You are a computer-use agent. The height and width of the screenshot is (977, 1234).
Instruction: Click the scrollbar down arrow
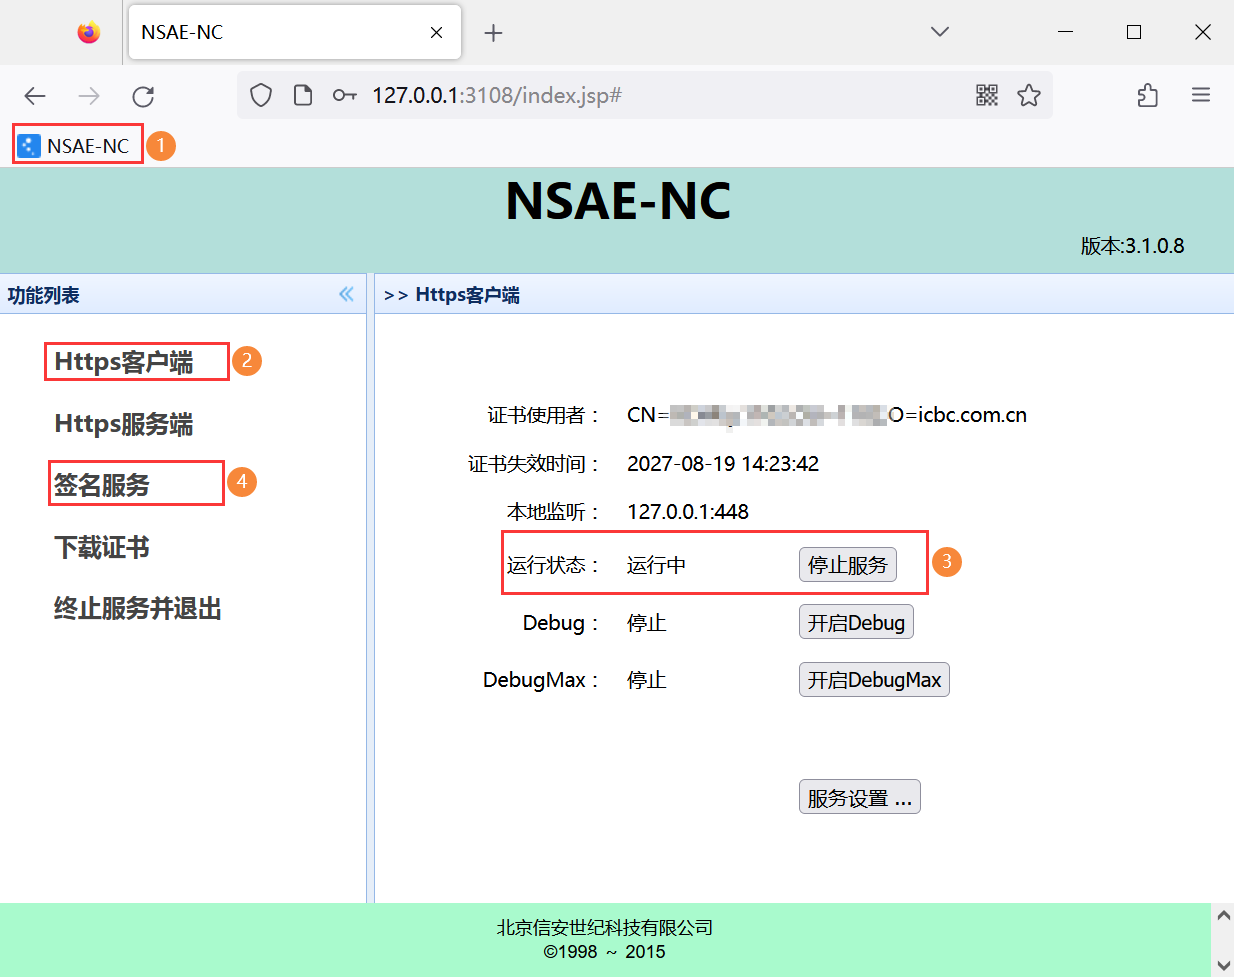click(1223, 965)
